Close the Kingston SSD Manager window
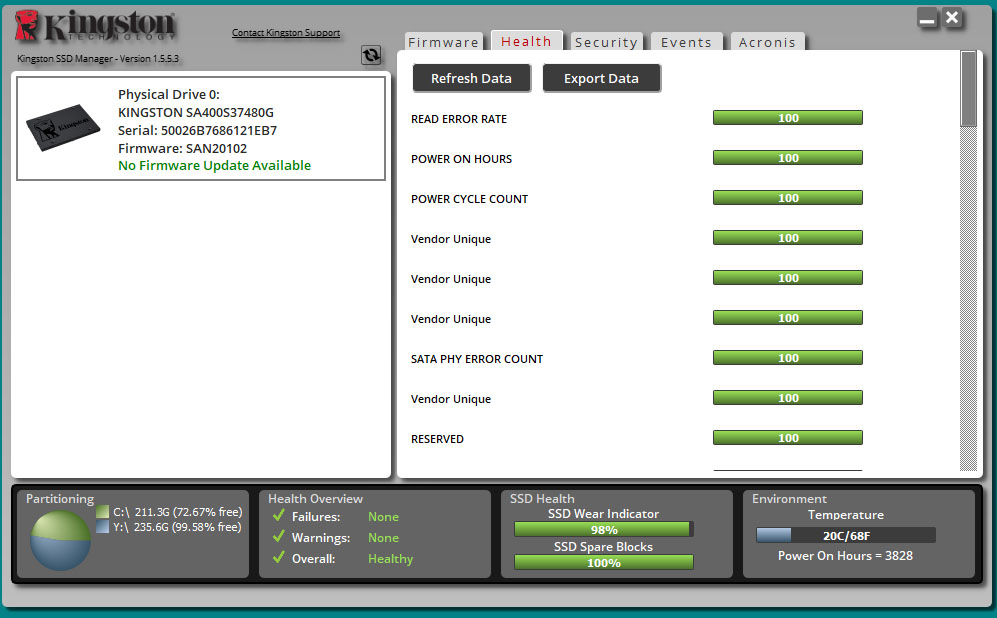Screen dimensions: 997x618 click(952, 18)
